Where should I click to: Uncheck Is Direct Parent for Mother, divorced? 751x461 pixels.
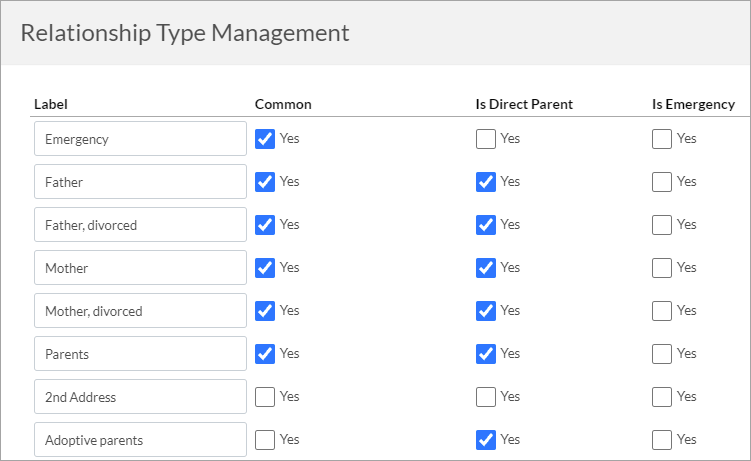click(x=486, y=311)
